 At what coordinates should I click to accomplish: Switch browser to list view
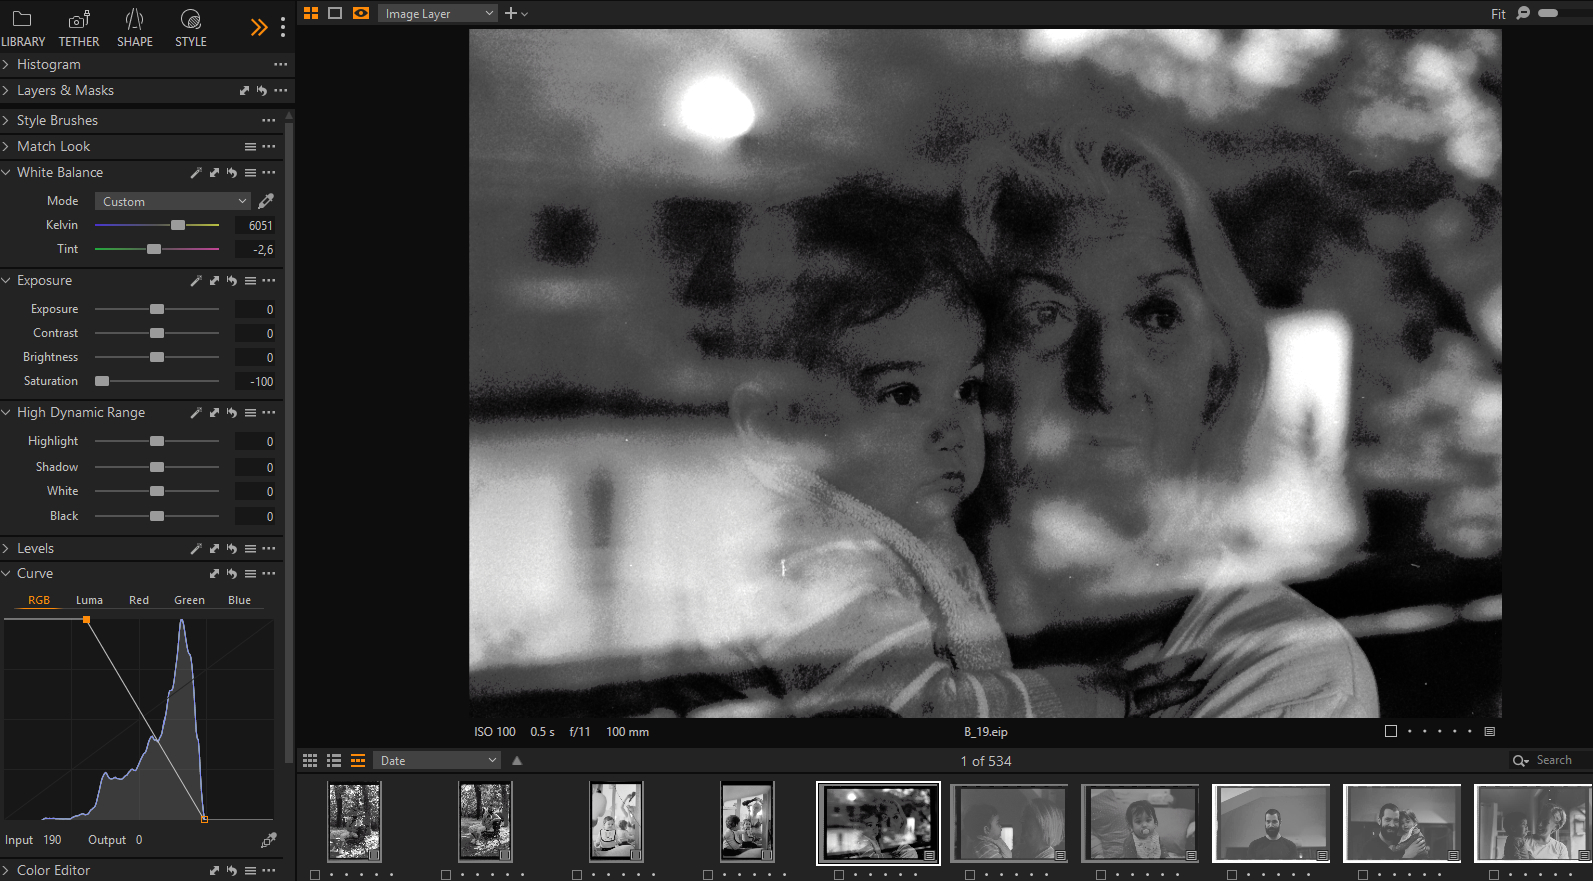(x=334, y=761)
